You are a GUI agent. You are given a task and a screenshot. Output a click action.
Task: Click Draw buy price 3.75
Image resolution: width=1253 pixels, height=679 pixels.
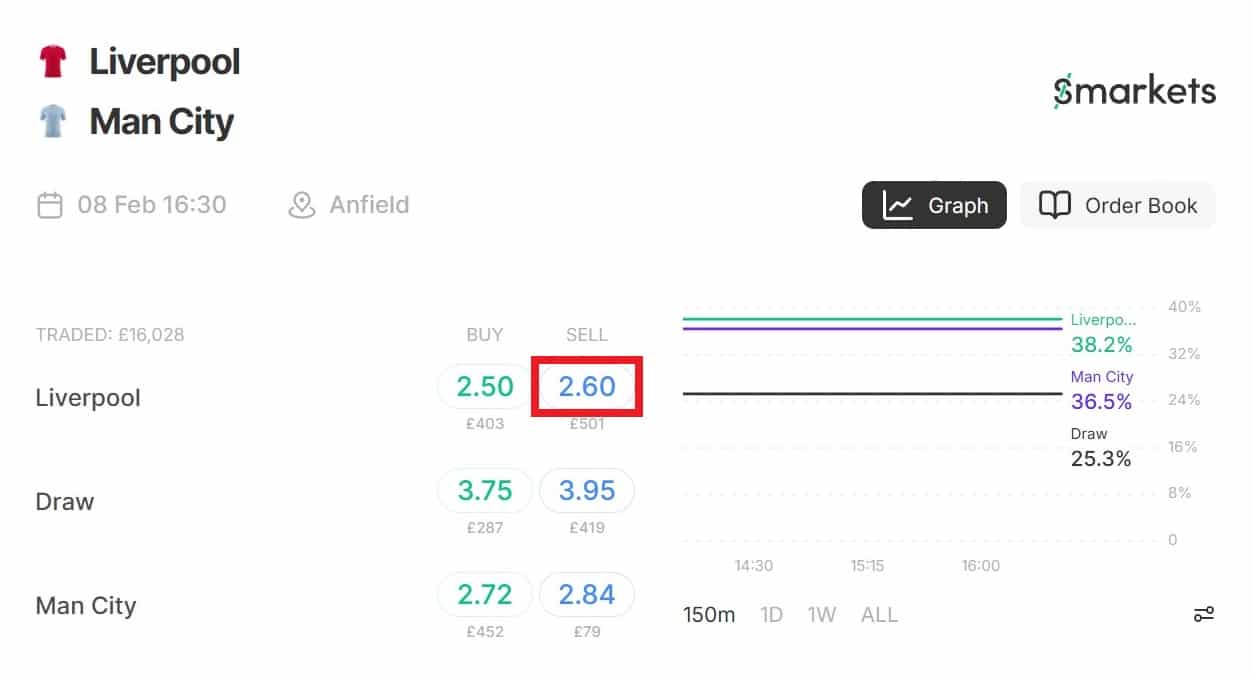[485, 491]
